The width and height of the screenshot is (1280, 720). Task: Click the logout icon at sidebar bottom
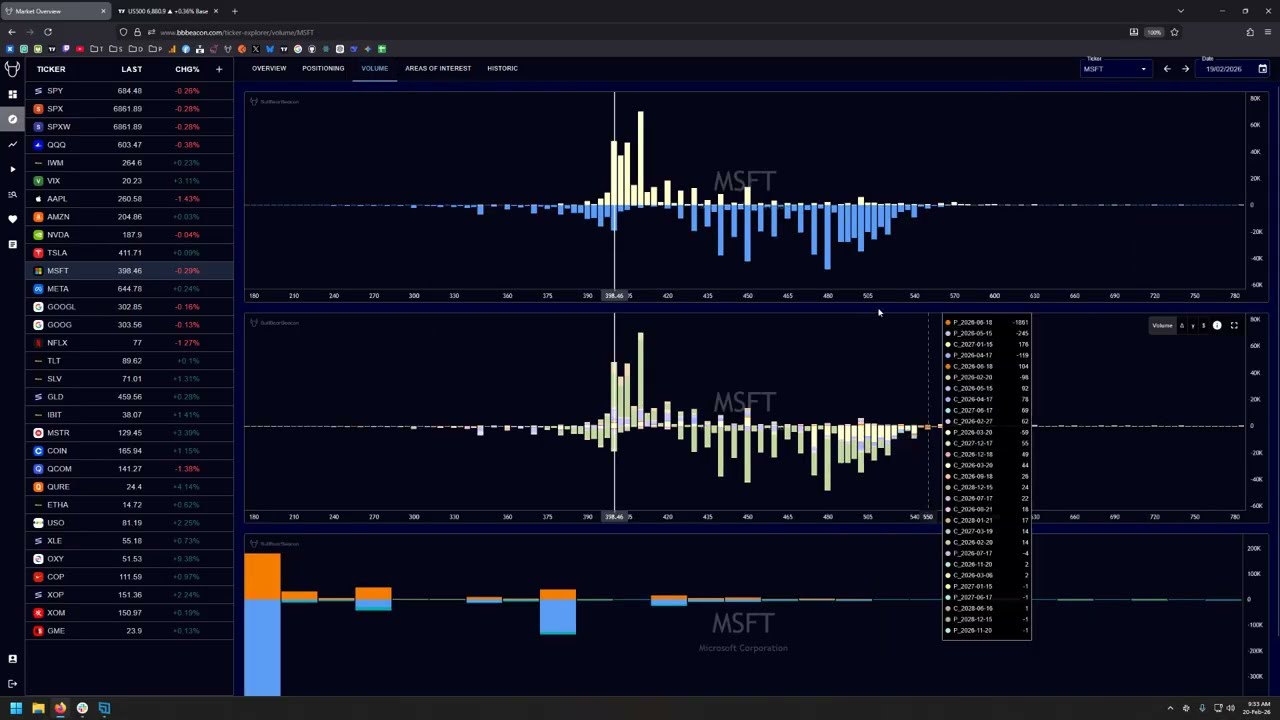pos(12,684)
